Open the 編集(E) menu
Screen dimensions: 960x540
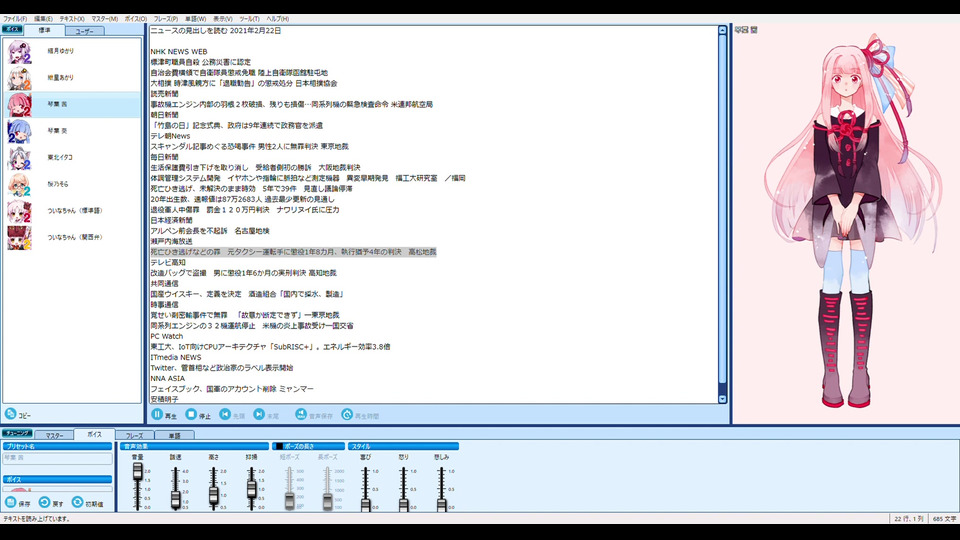click(43, 19)
